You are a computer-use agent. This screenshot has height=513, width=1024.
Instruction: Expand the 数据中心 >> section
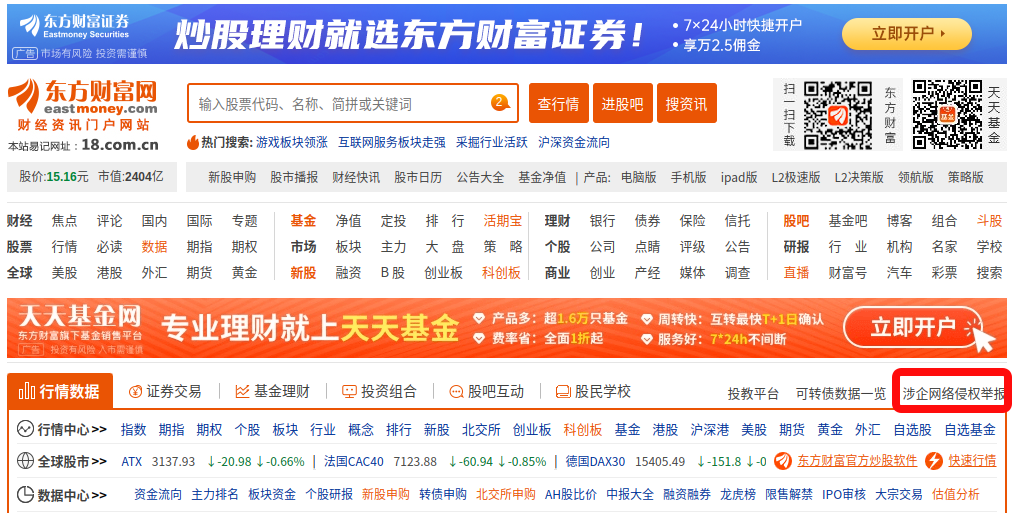(x=62, y=494)
